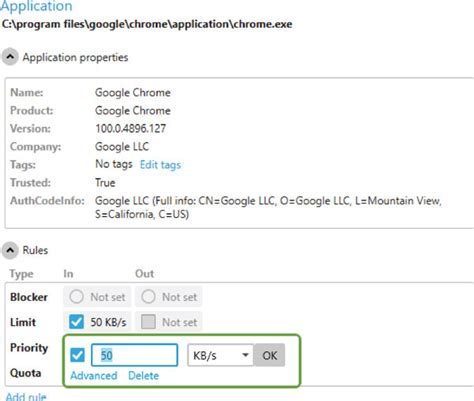Collapse the Application properties section
The image size is (474, 401).
click(10, 57)
